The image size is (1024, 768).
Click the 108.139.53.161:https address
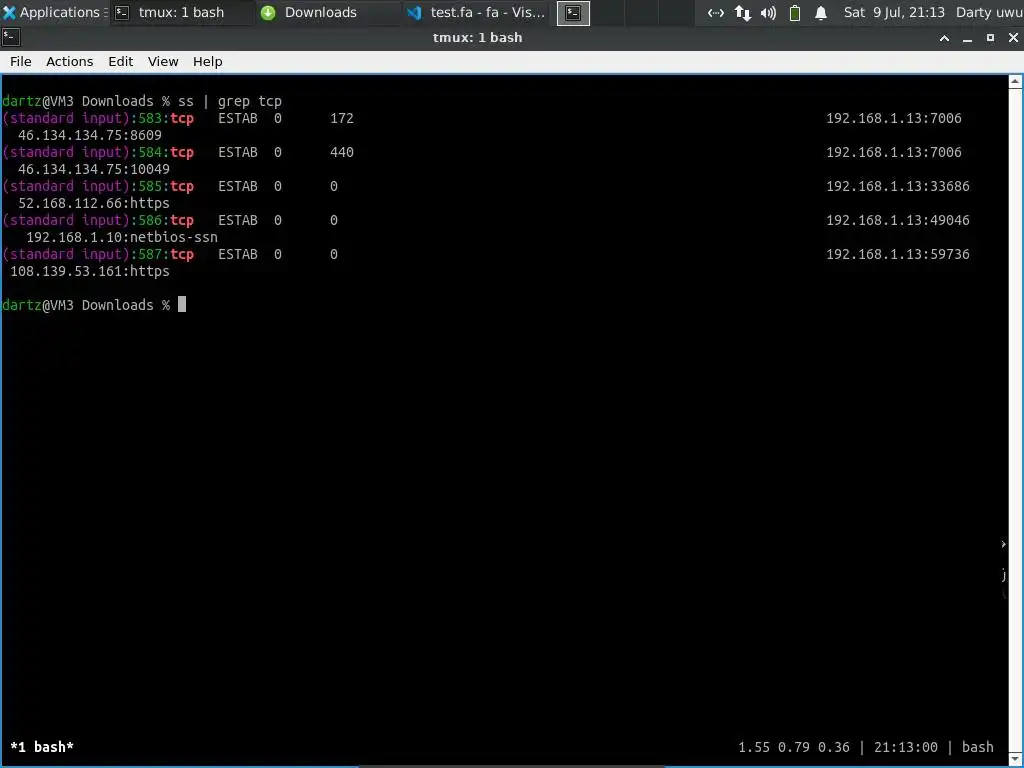click(90, 271)
